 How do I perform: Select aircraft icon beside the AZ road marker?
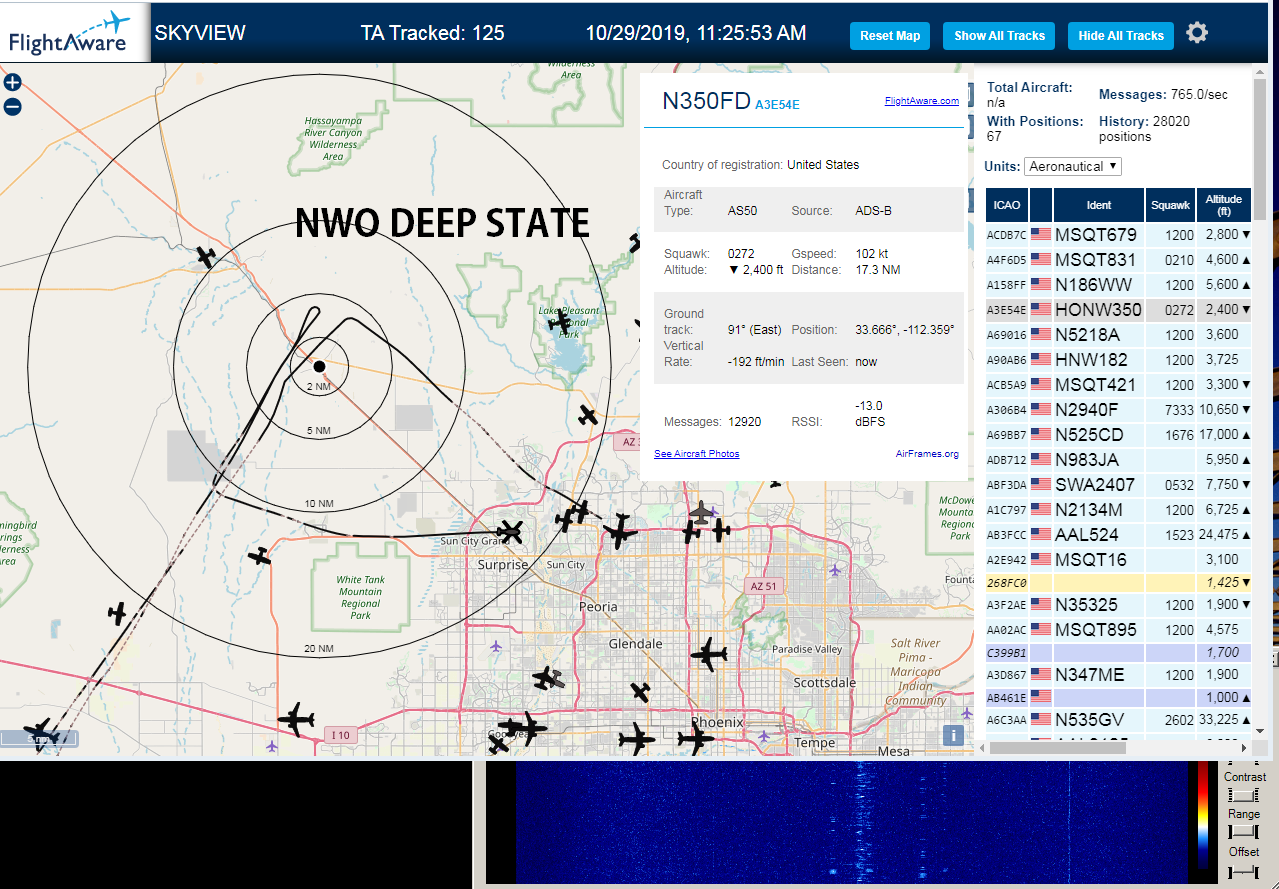(x=588, y=415)
